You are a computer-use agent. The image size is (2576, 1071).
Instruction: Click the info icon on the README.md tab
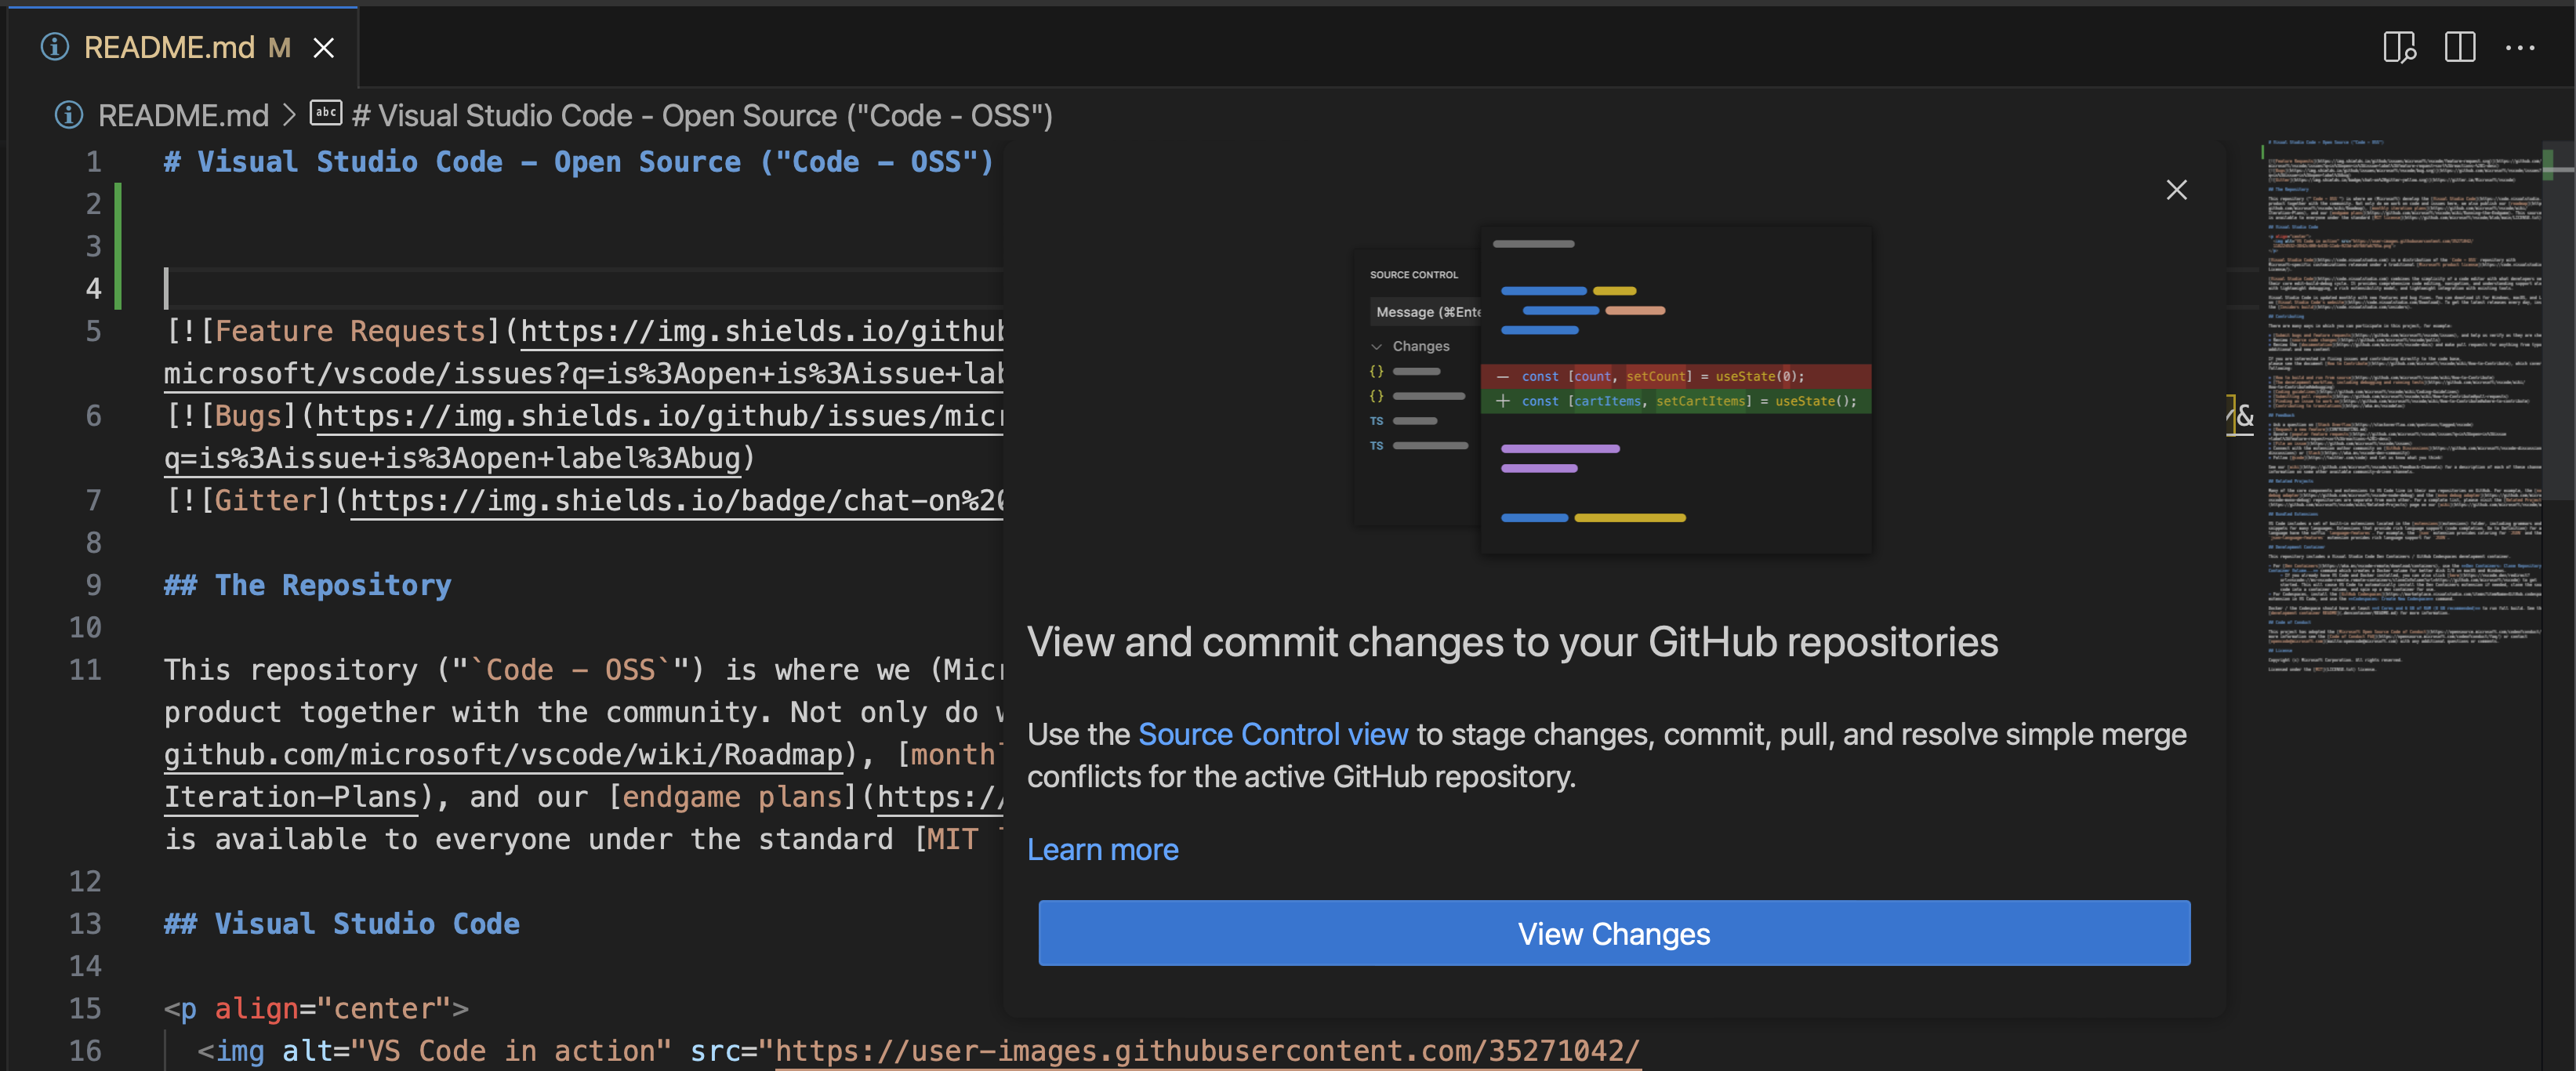click(54, 47)
